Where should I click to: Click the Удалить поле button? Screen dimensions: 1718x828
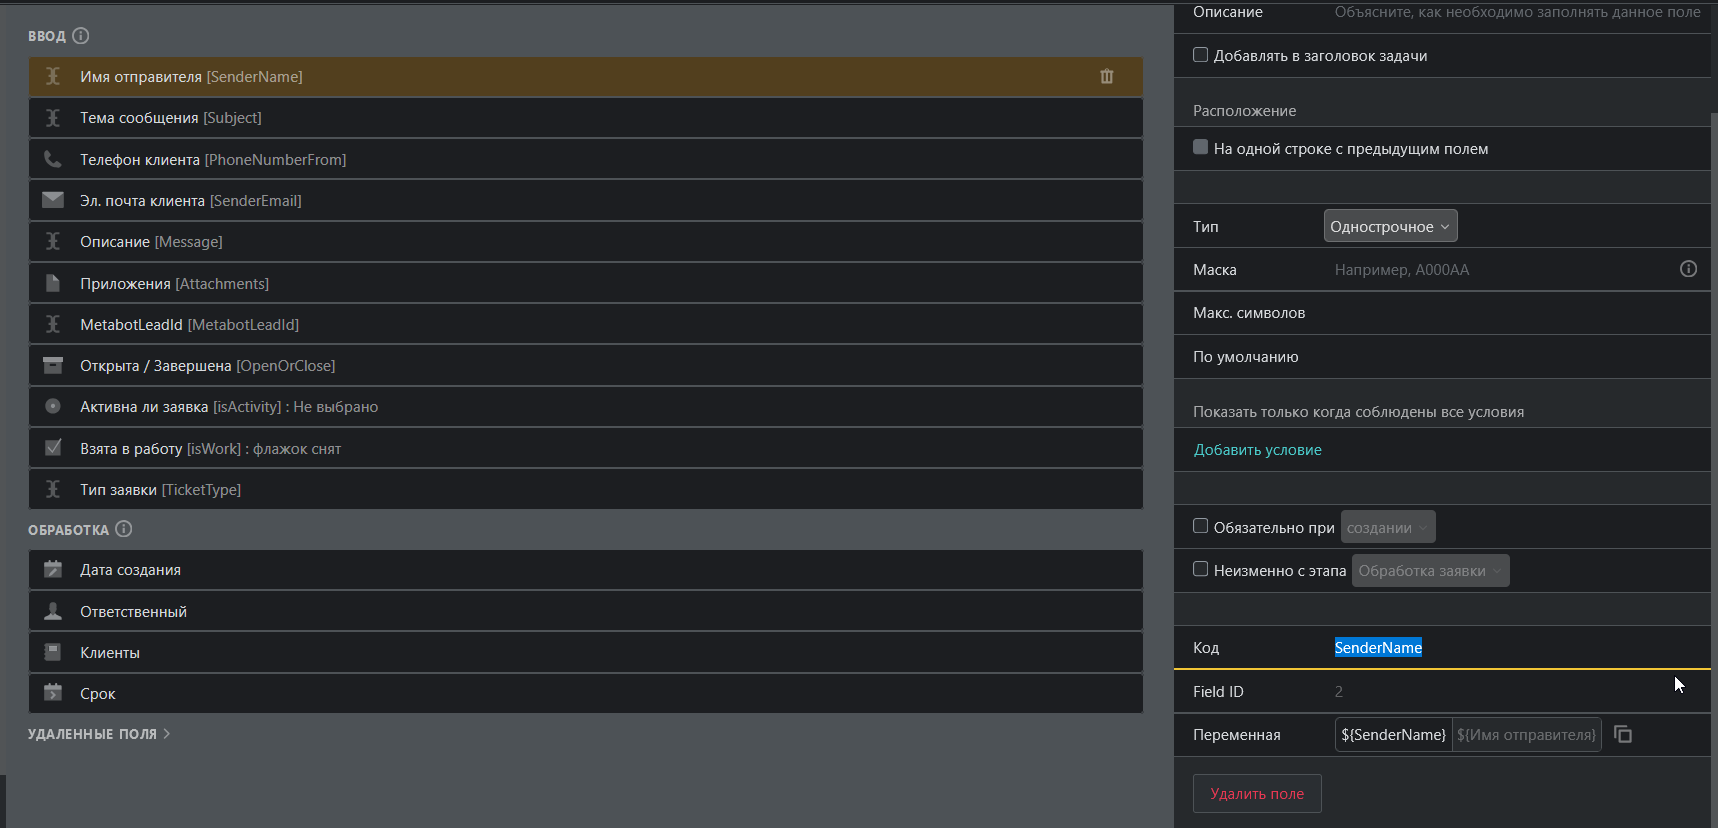[1257, 793]
